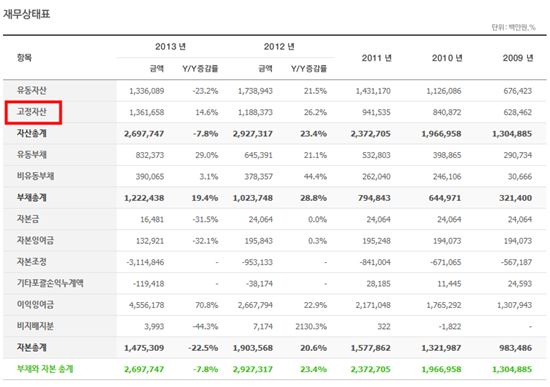Click the 645,391 cell
550x387 pixels.
point(259,155)
